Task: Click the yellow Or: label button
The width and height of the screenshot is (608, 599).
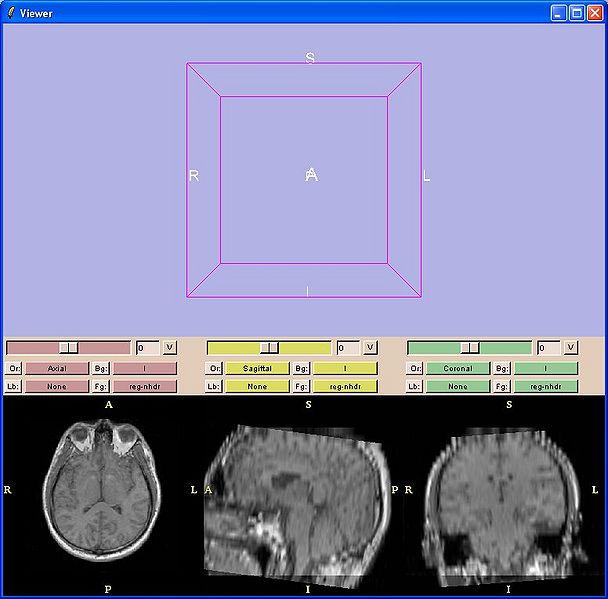Action: [214, 368]
